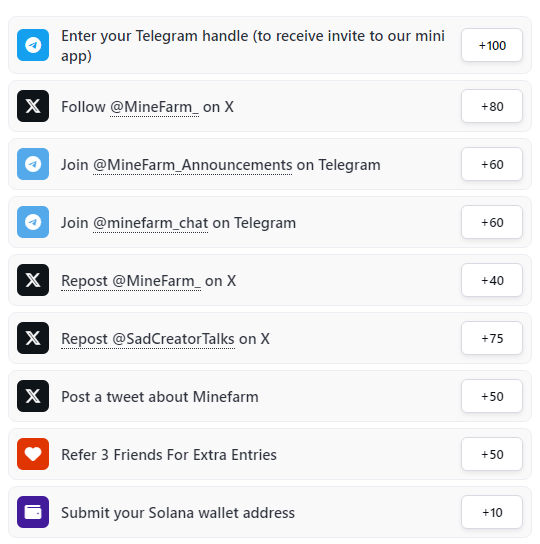Click the +40 points button
The image size is (540, 544).
(x=492, y=280)
